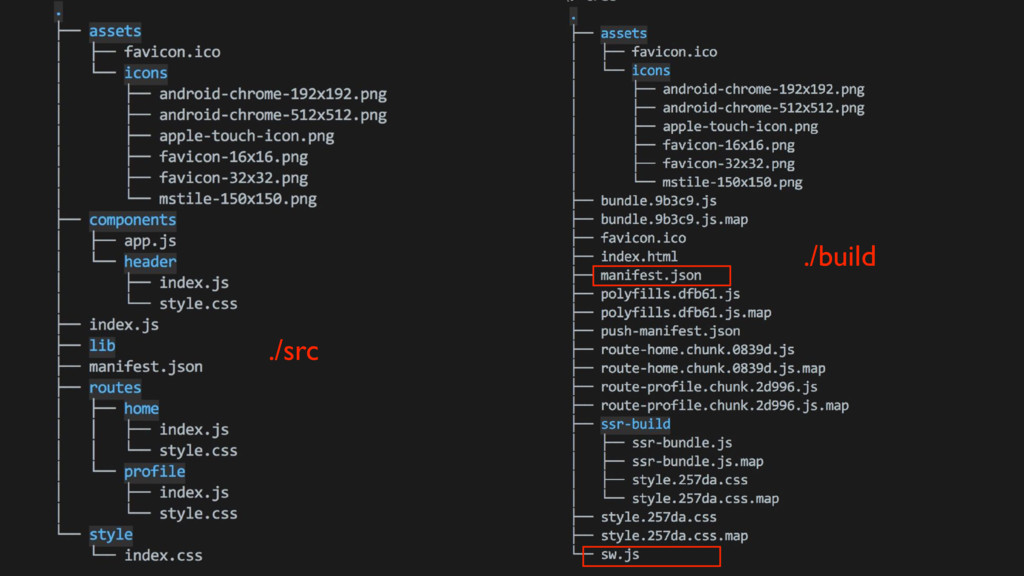The width and height of the screenshot is (1024, 576).
Task: Click the style folder in src tree
Action: (111, 535)
